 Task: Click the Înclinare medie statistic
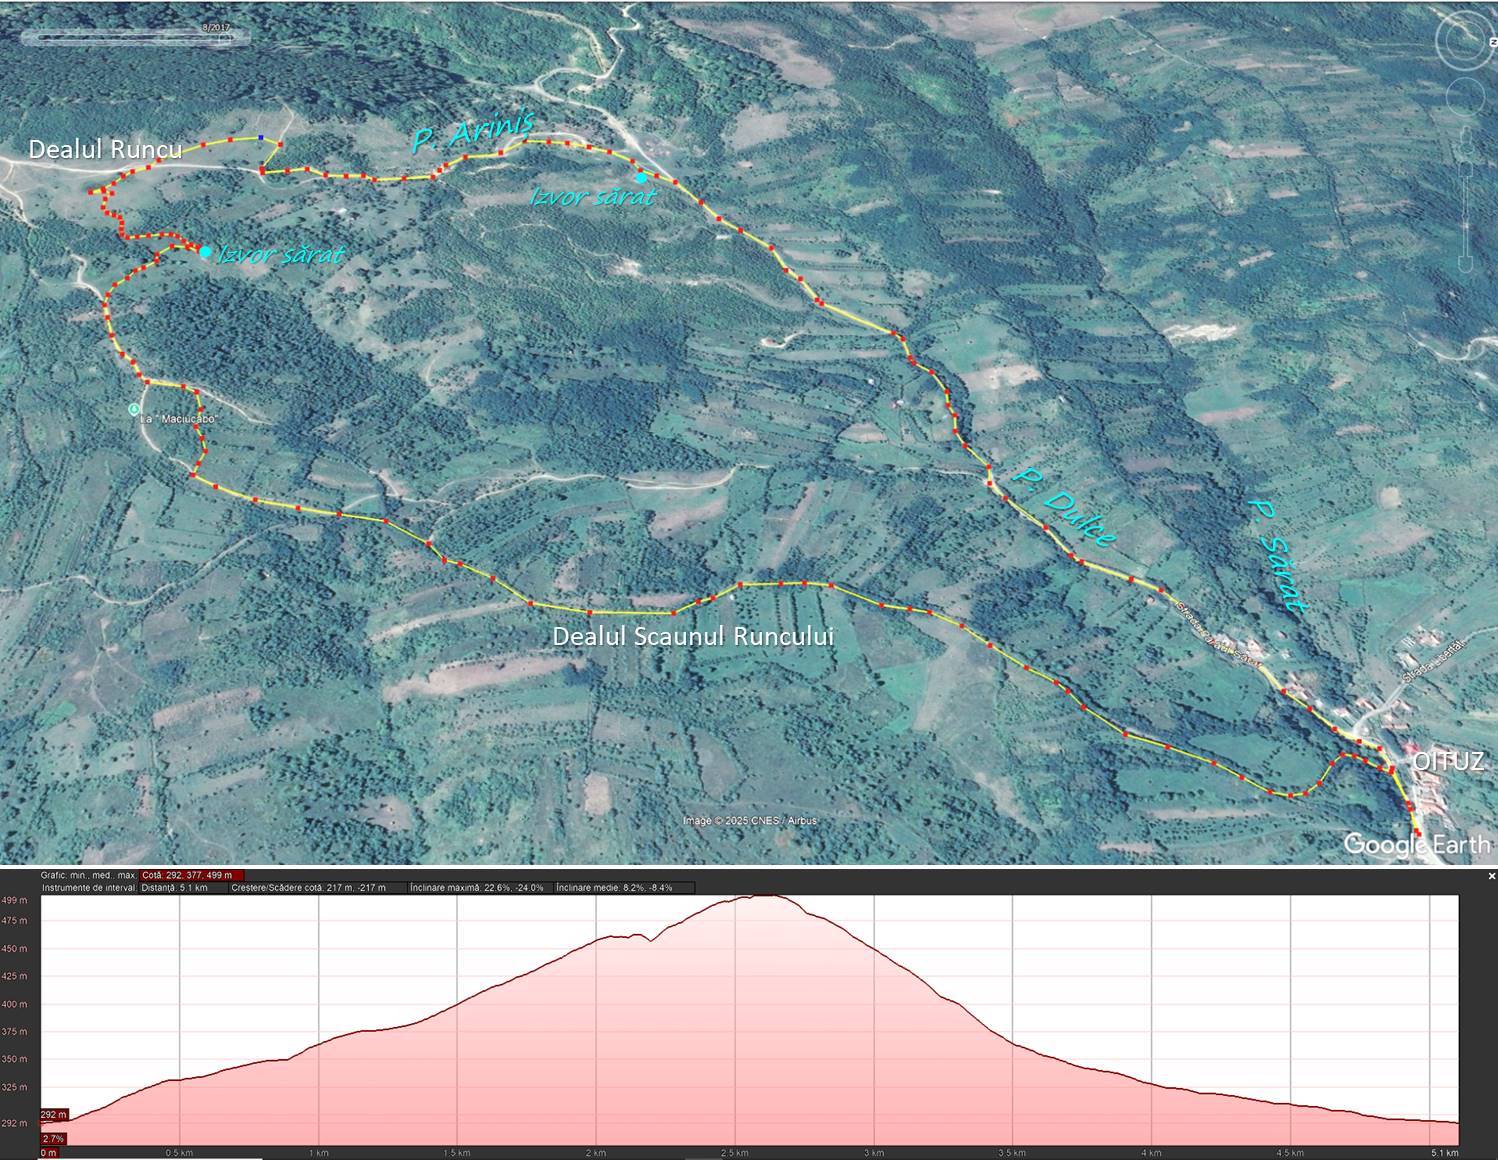pos(614,888)
